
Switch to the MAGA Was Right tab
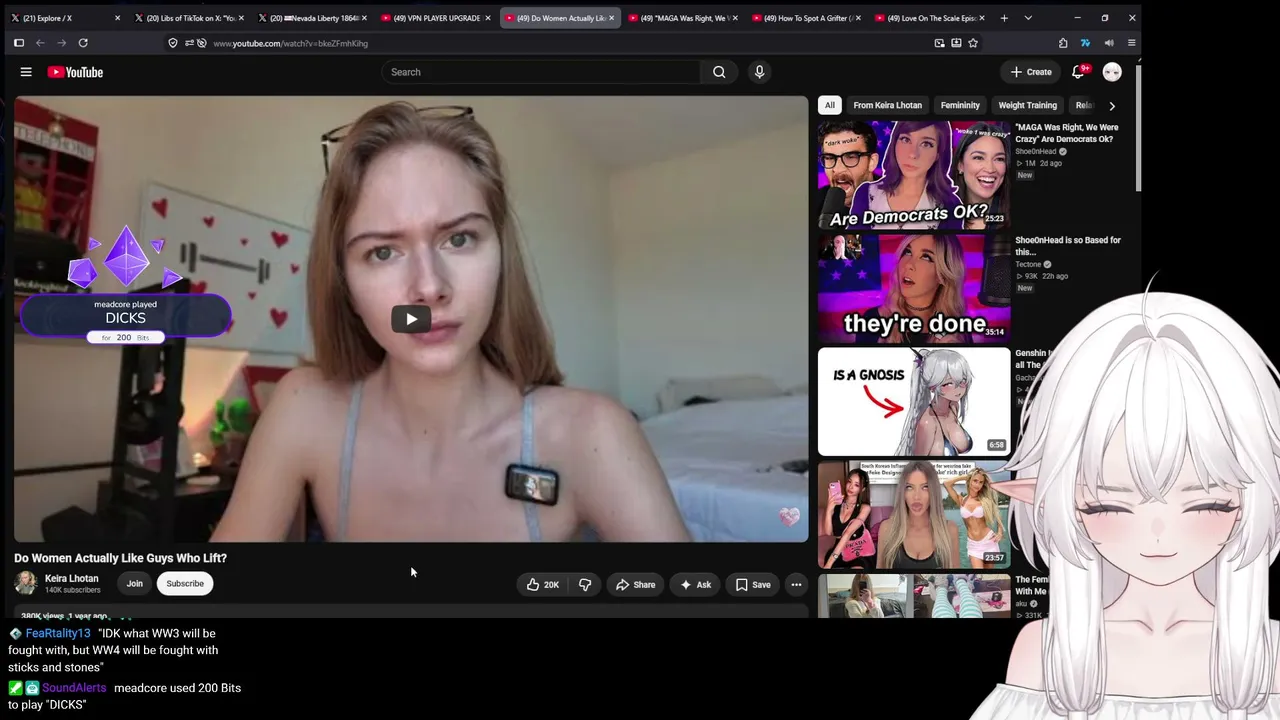click(x=682, y=18)
